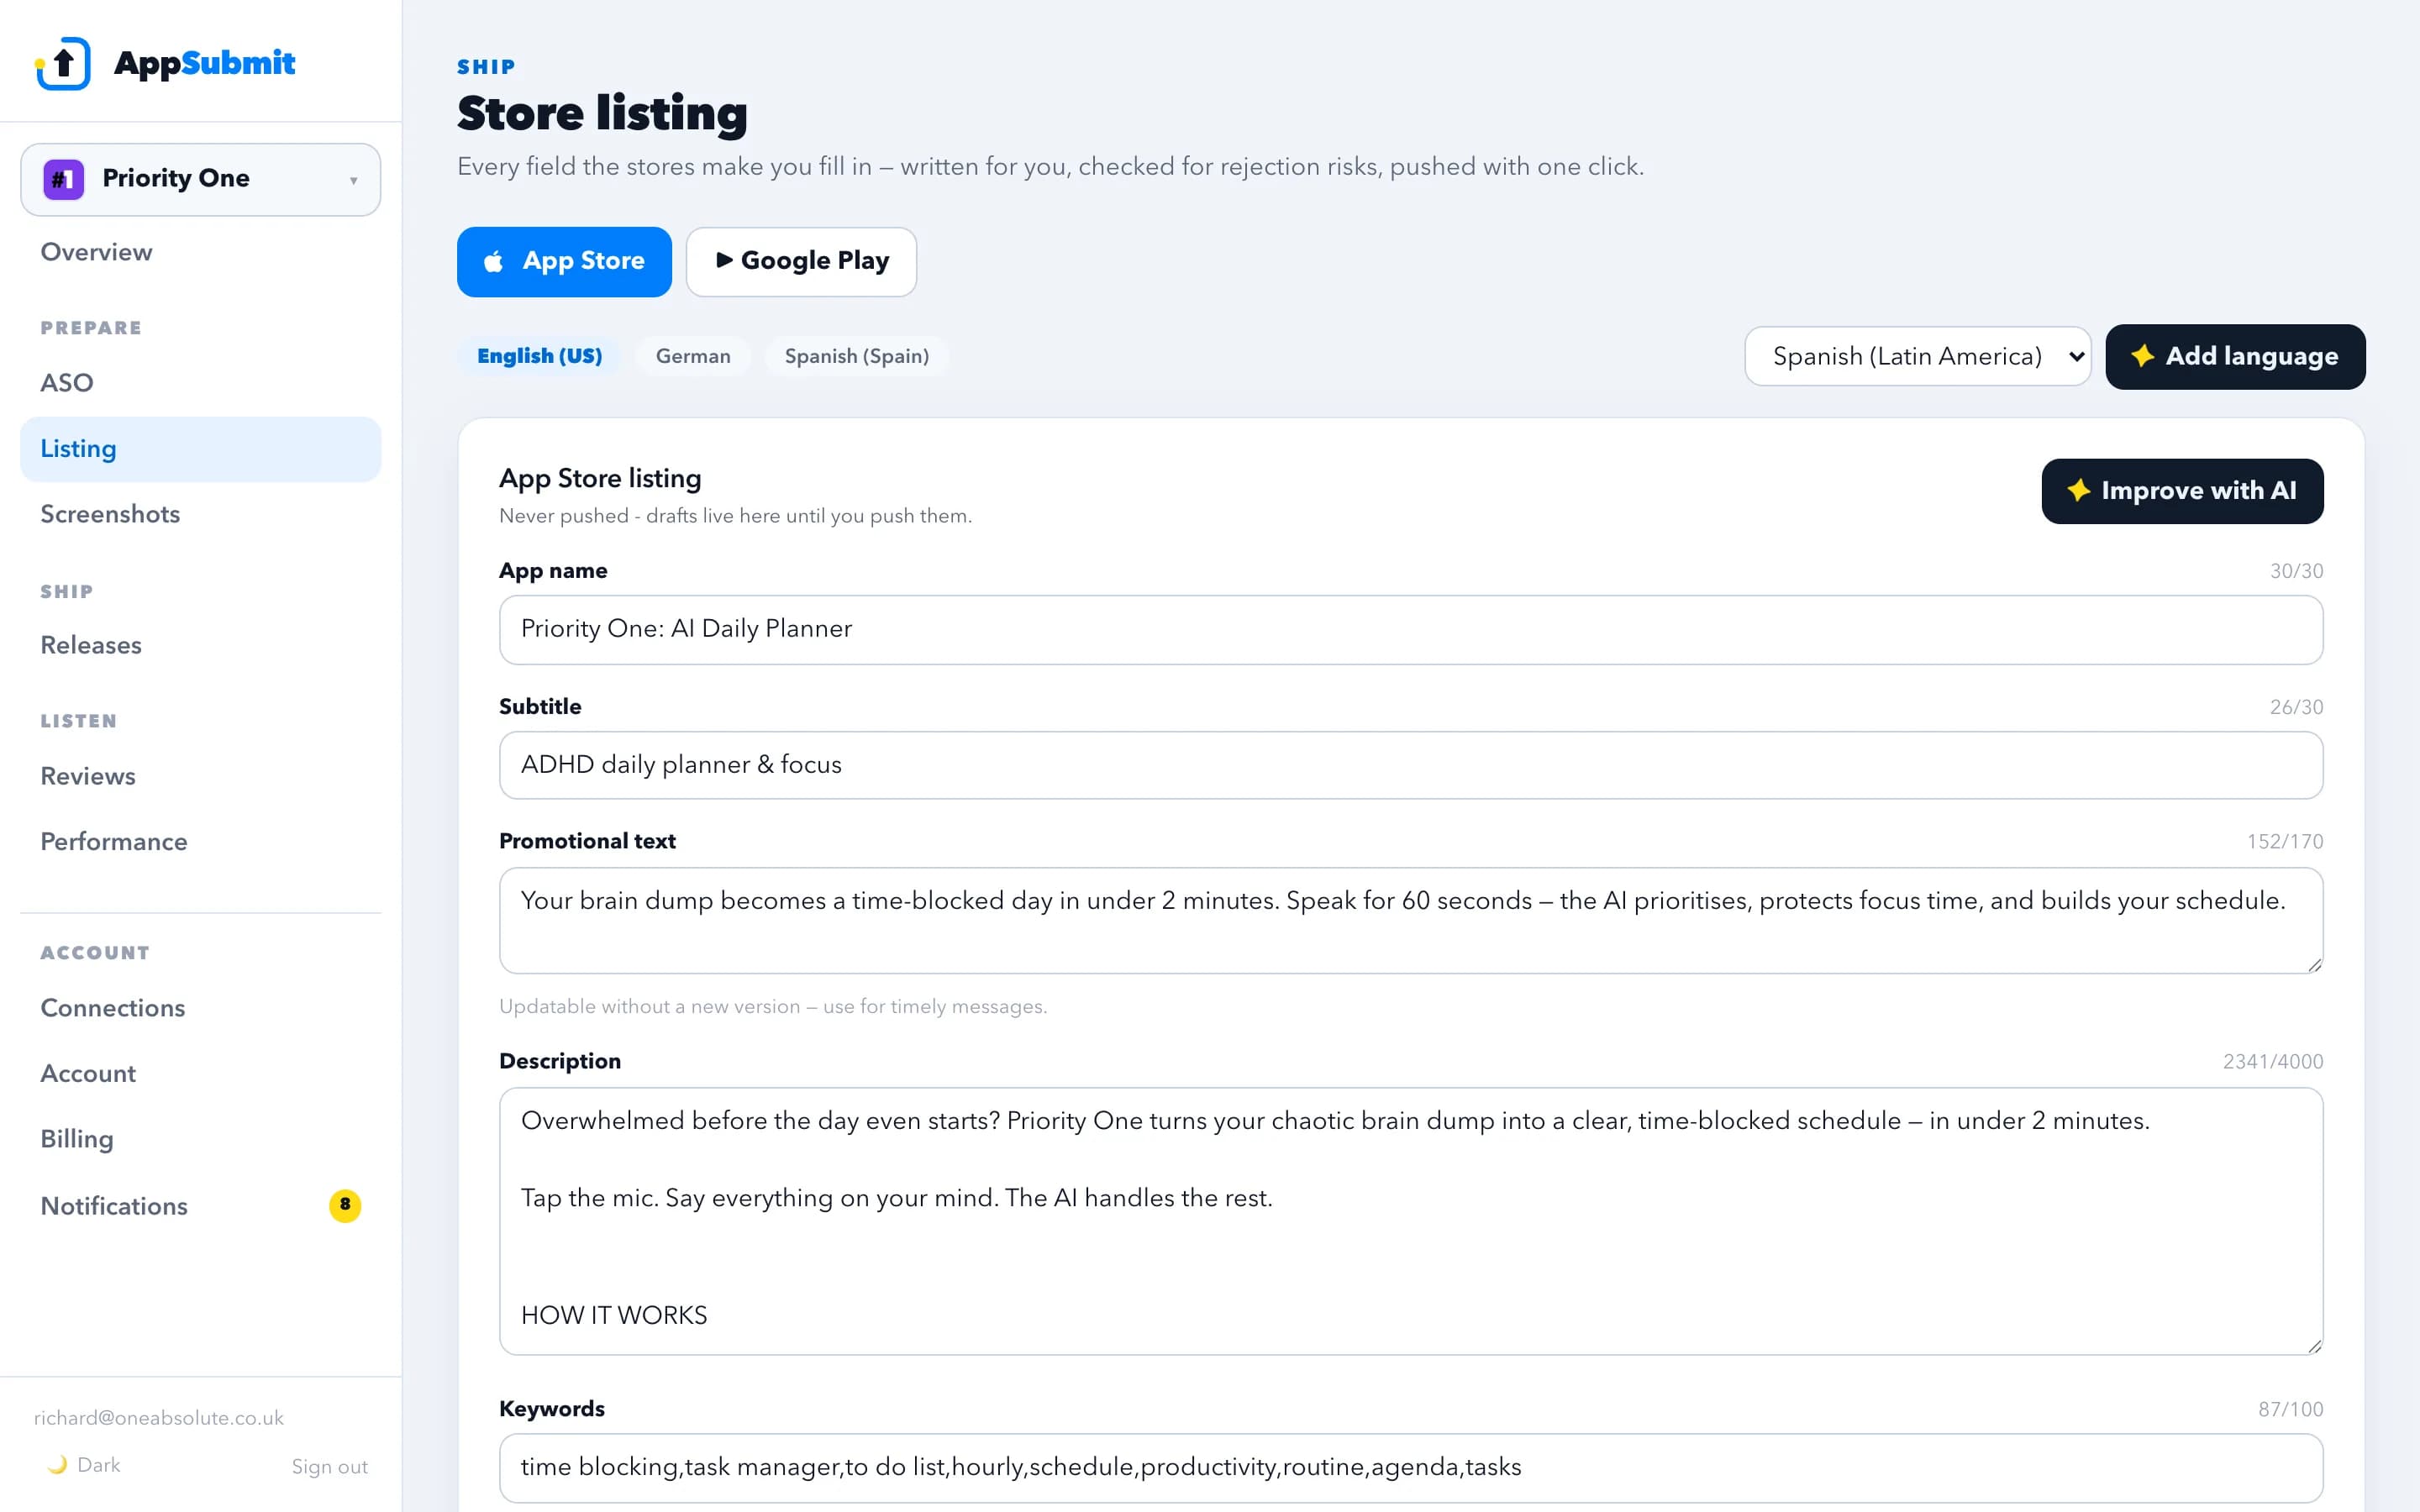Click the App name input field

click(x=1411, y=630)
